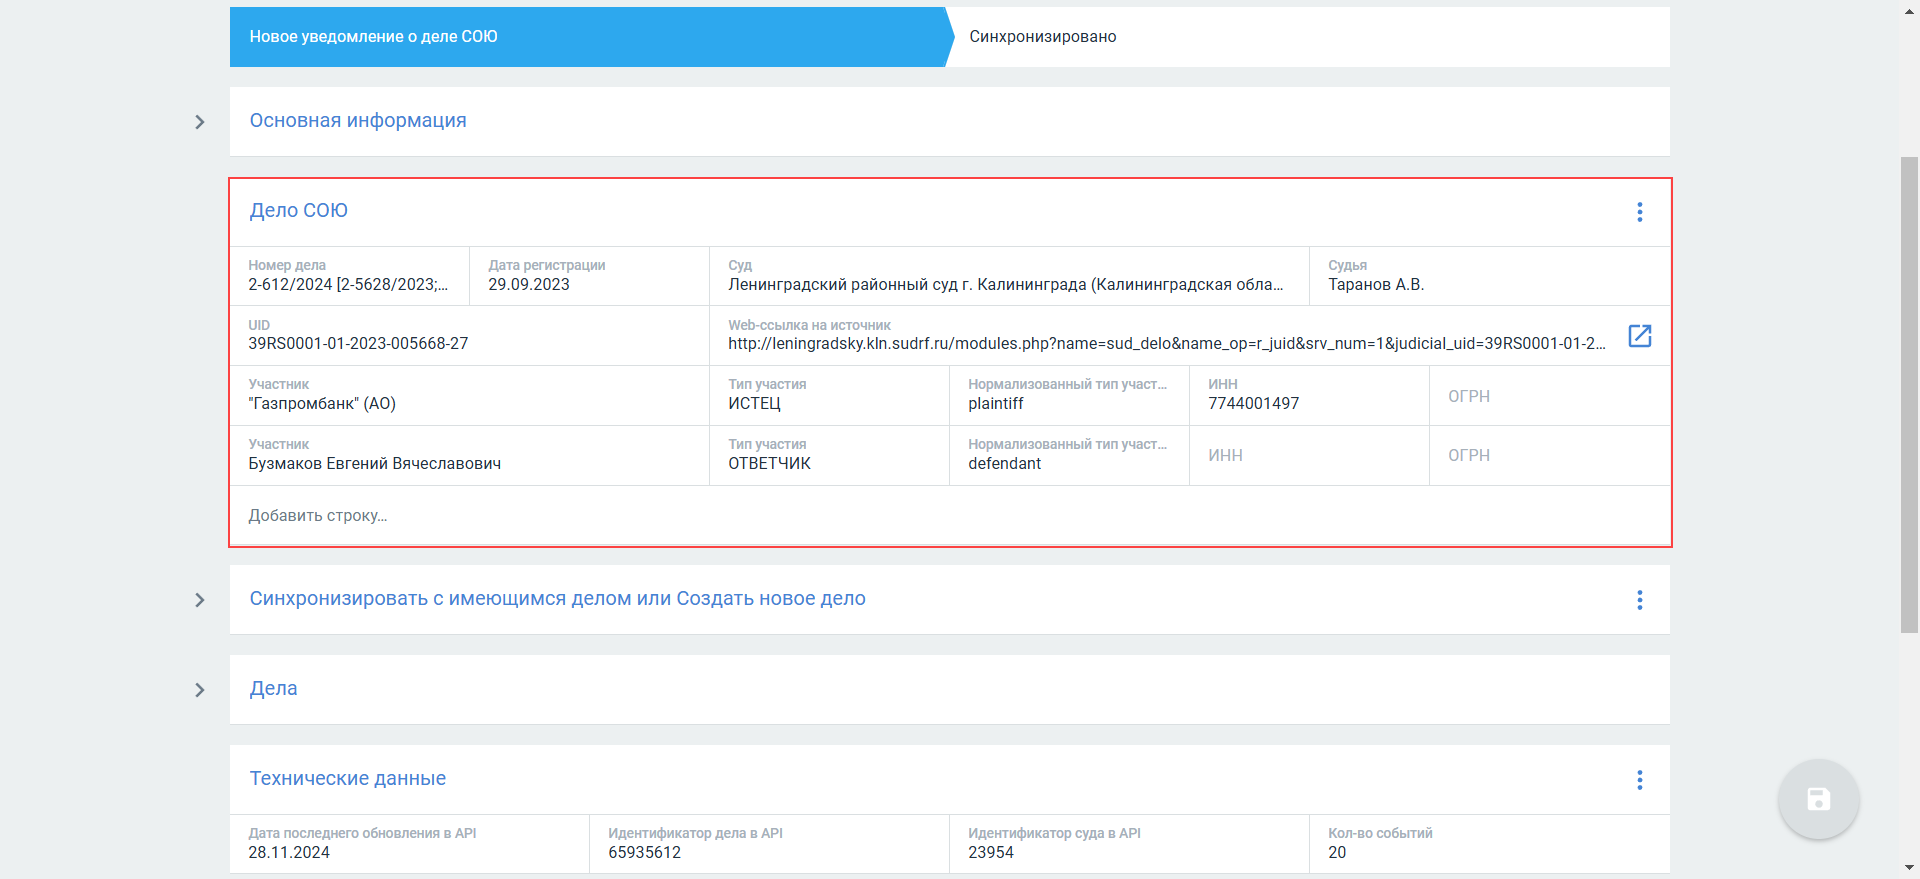Click normalized type field plaintiff
This screenshot has width=1920, height=879.
click(1070, 396)
